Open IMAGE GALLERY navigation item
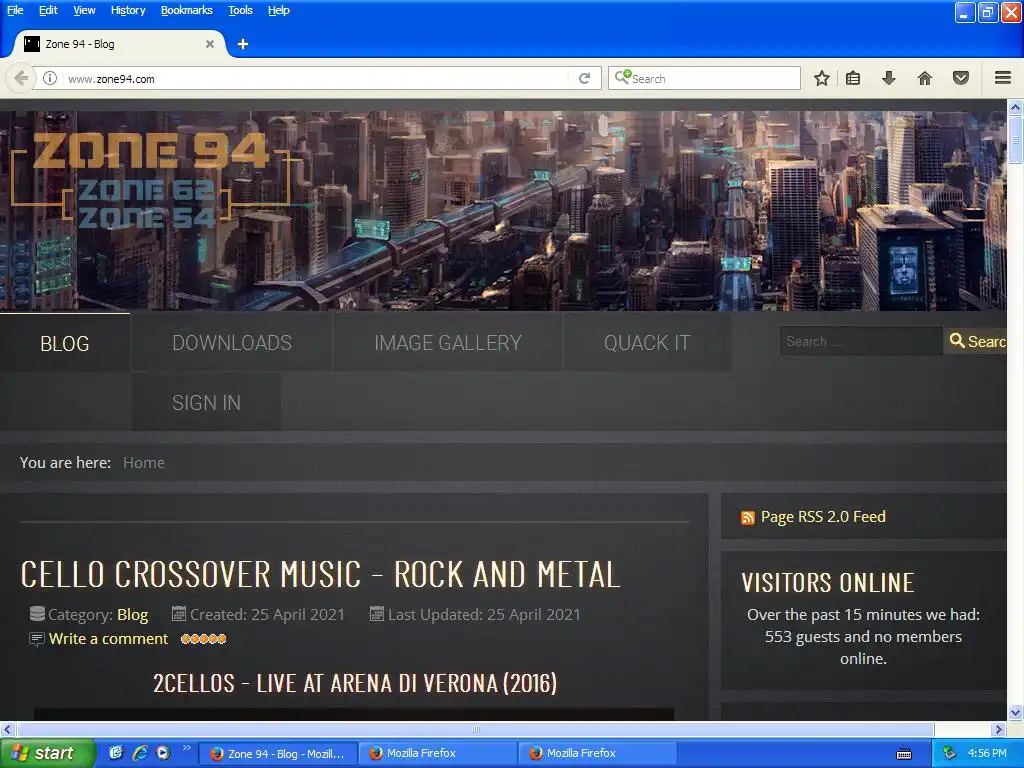The width and height of the screenshot is (1024, 768). (448, 343)
